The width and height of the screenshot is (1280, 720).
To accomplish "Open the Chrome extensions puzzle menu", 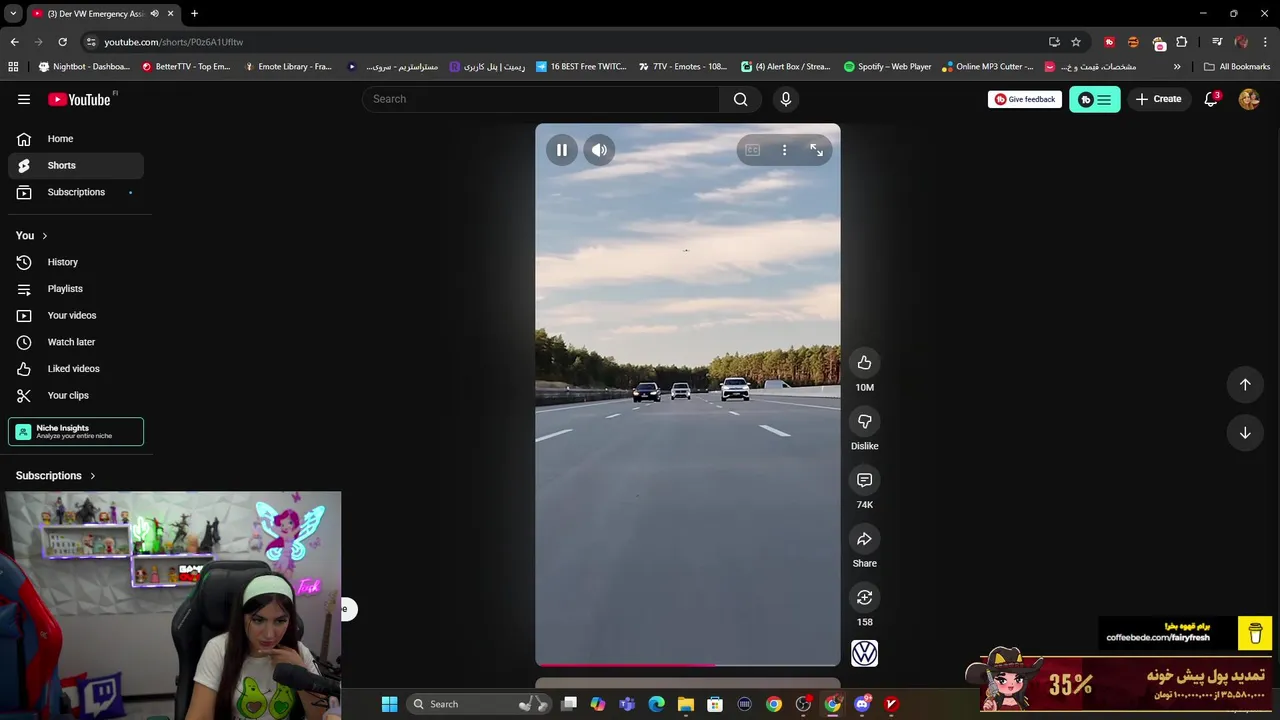I will [x=1182, y=42].
